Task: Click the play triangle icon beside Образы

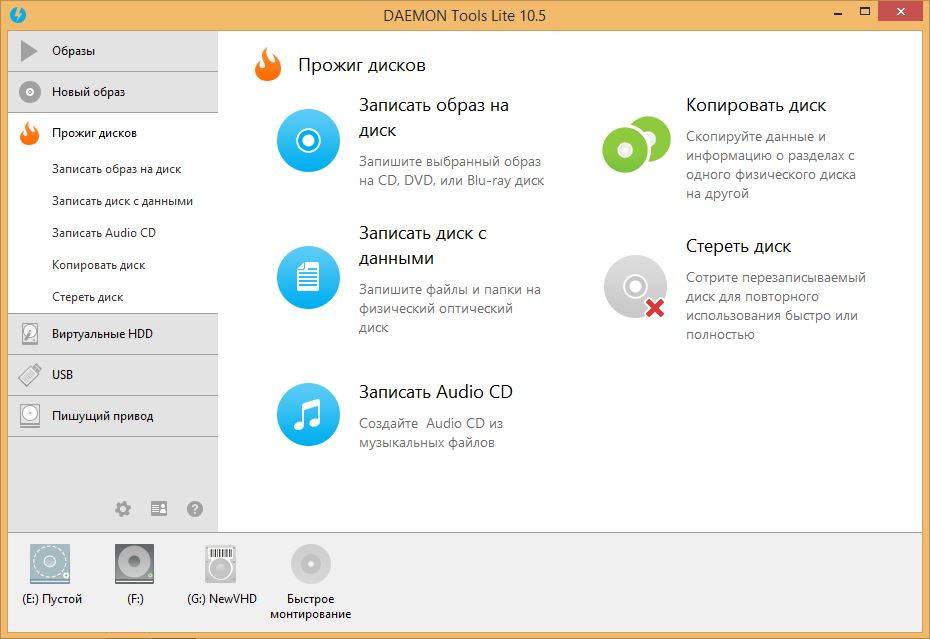Action: 28,51
